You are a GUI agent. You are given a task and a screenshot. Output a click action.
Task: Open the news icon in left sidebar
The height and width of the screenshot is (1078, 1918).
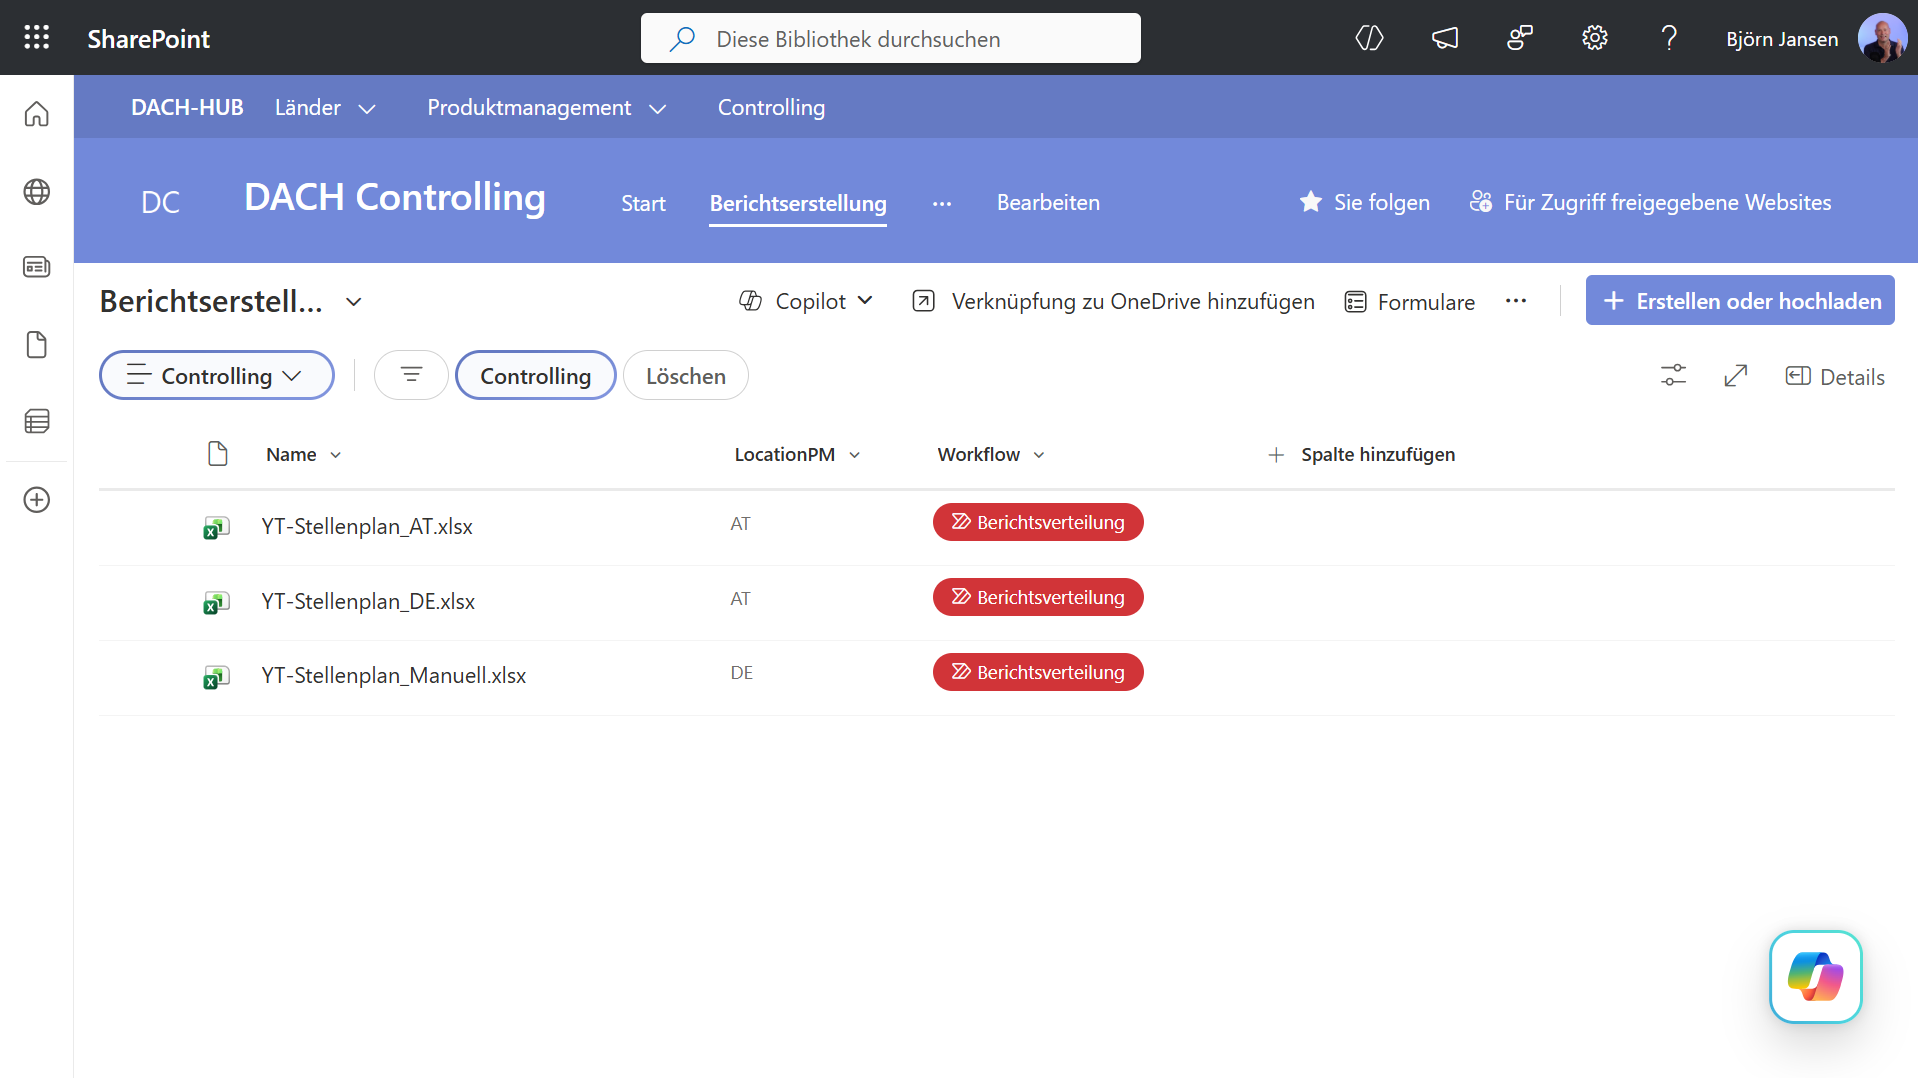(x=37, y=267)
